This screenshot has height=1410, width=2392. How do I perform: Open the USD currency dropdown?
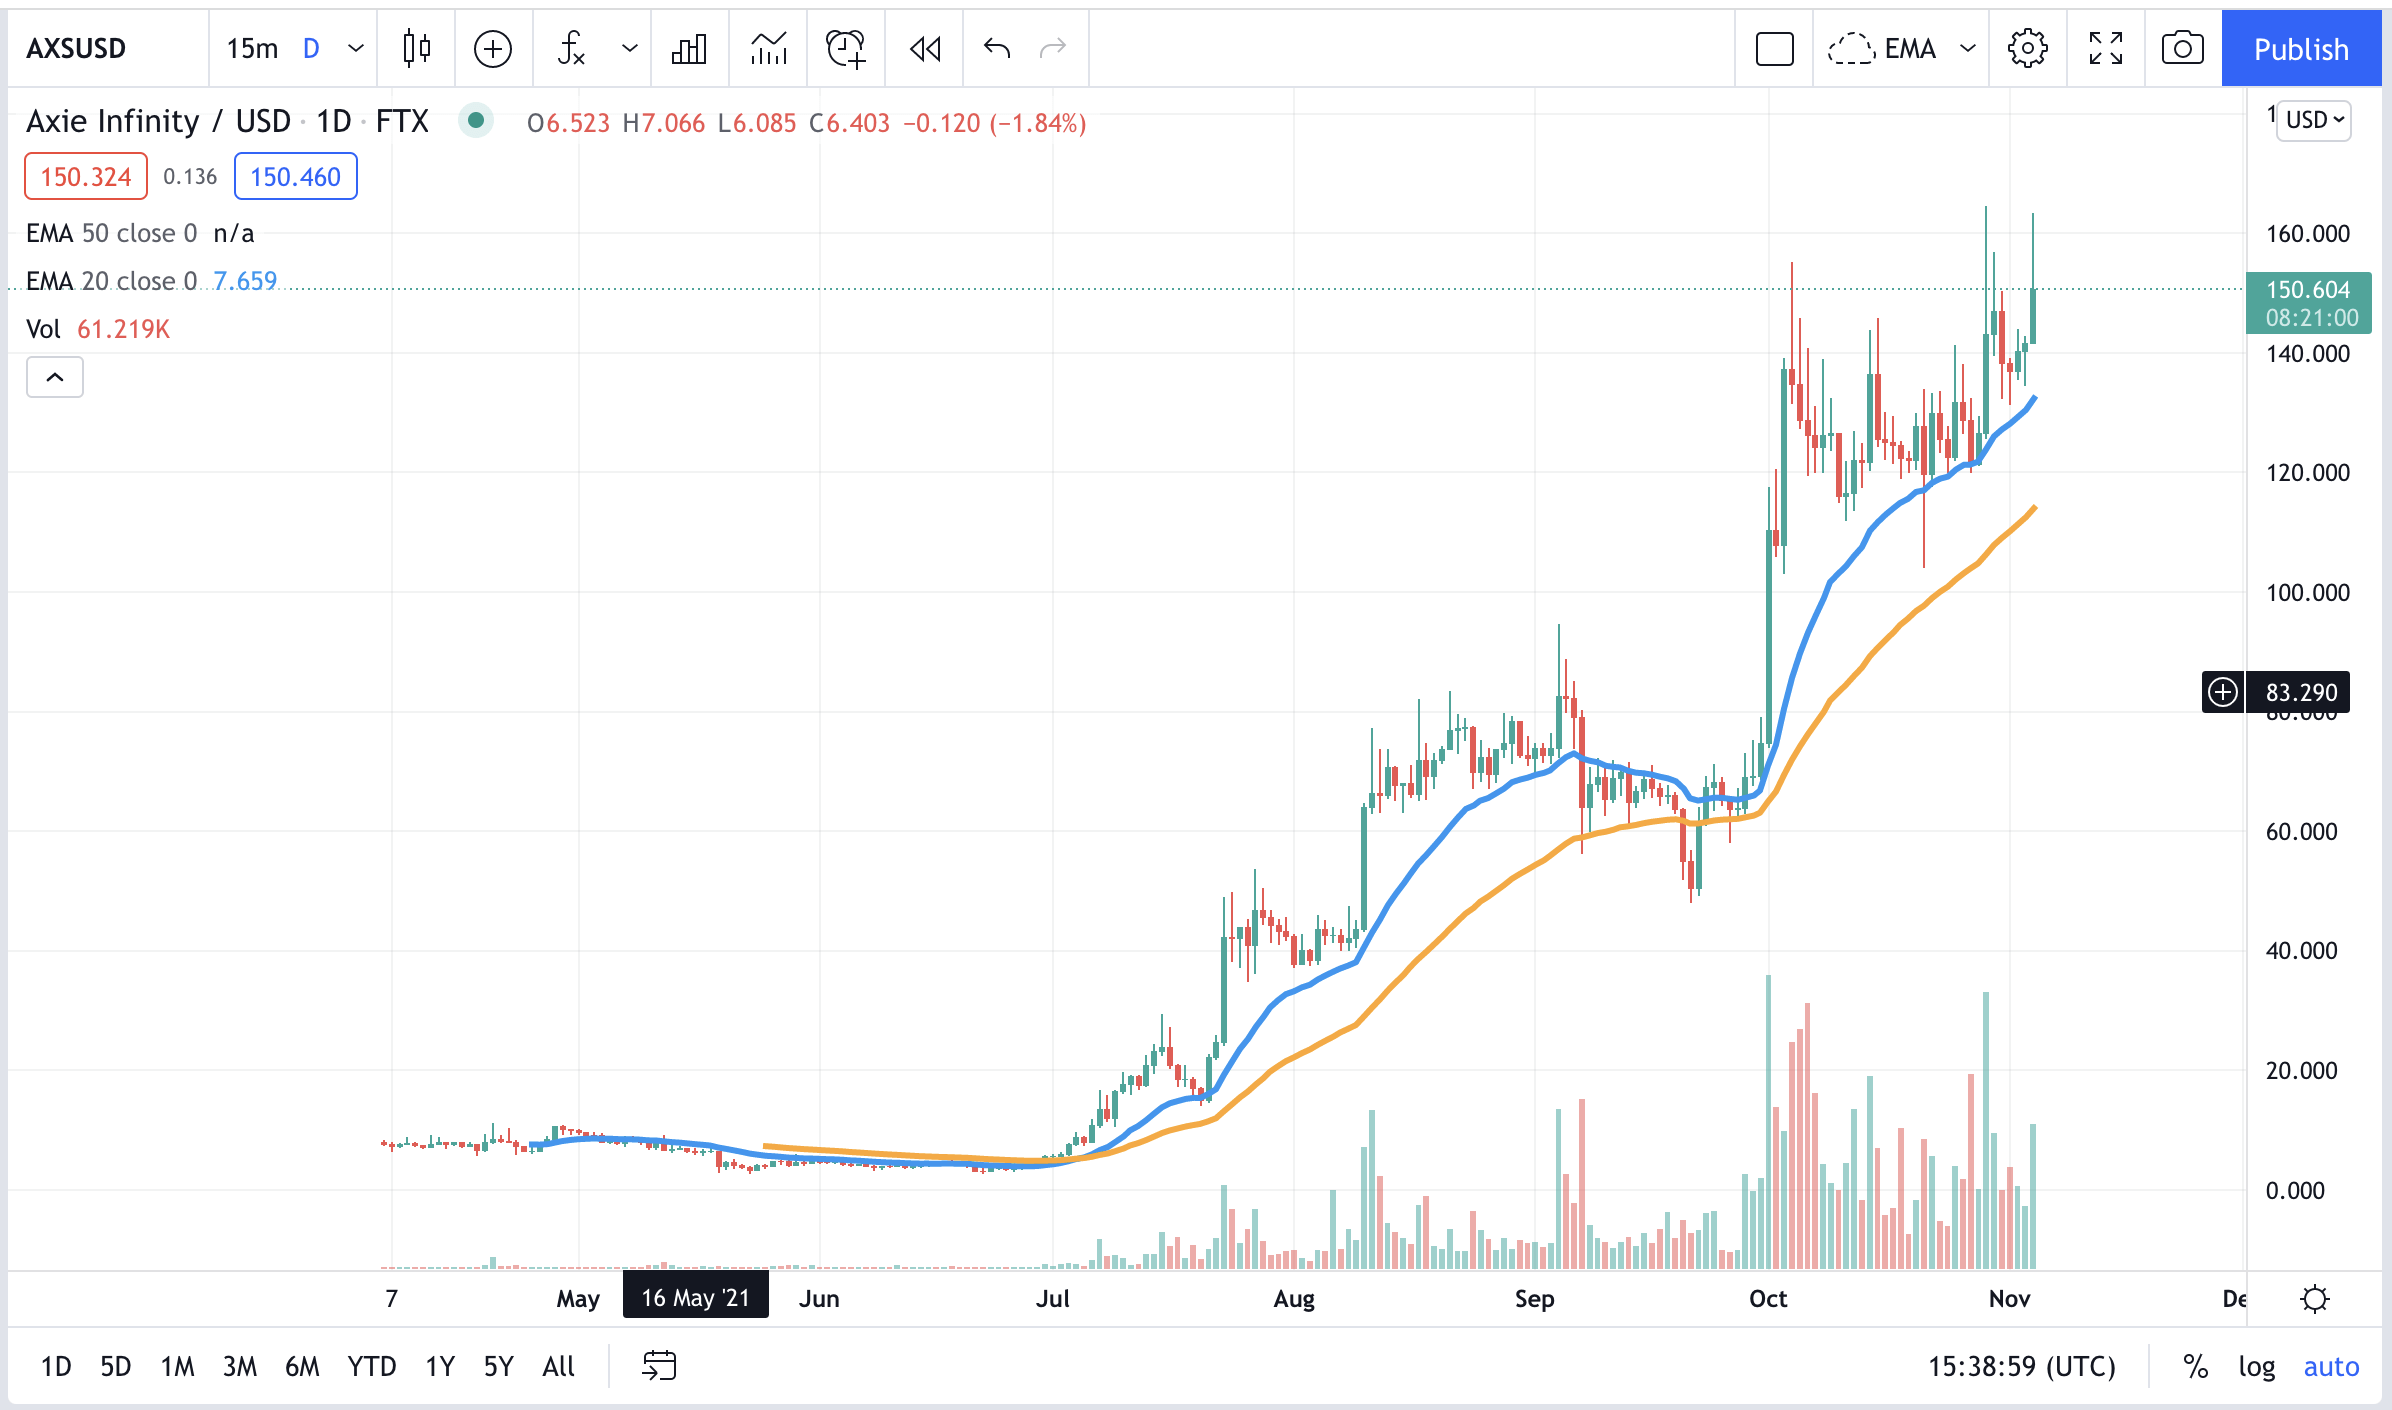point(2314,120)
